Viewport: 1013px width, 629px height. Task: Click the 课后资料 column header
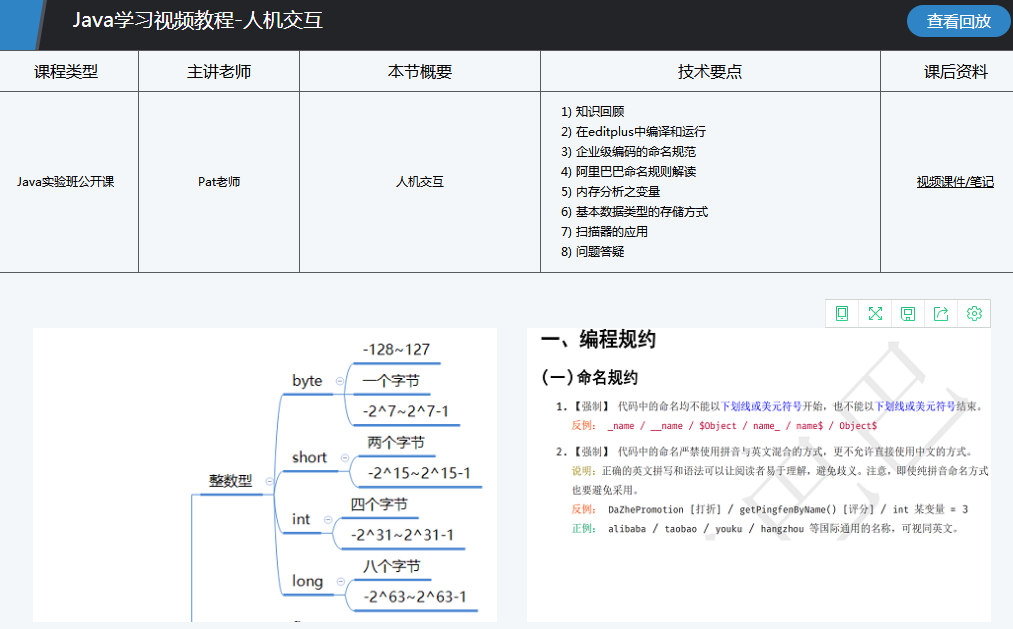coord(955,72)
